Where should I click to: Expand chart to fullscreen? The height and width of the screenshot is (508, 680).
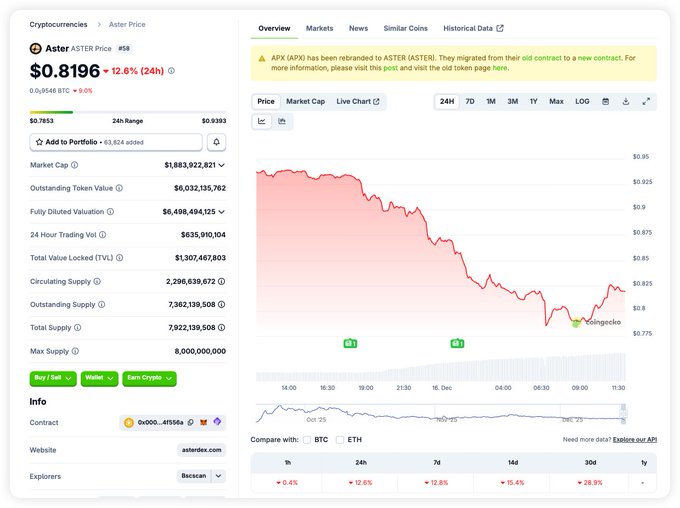(646, 101)
